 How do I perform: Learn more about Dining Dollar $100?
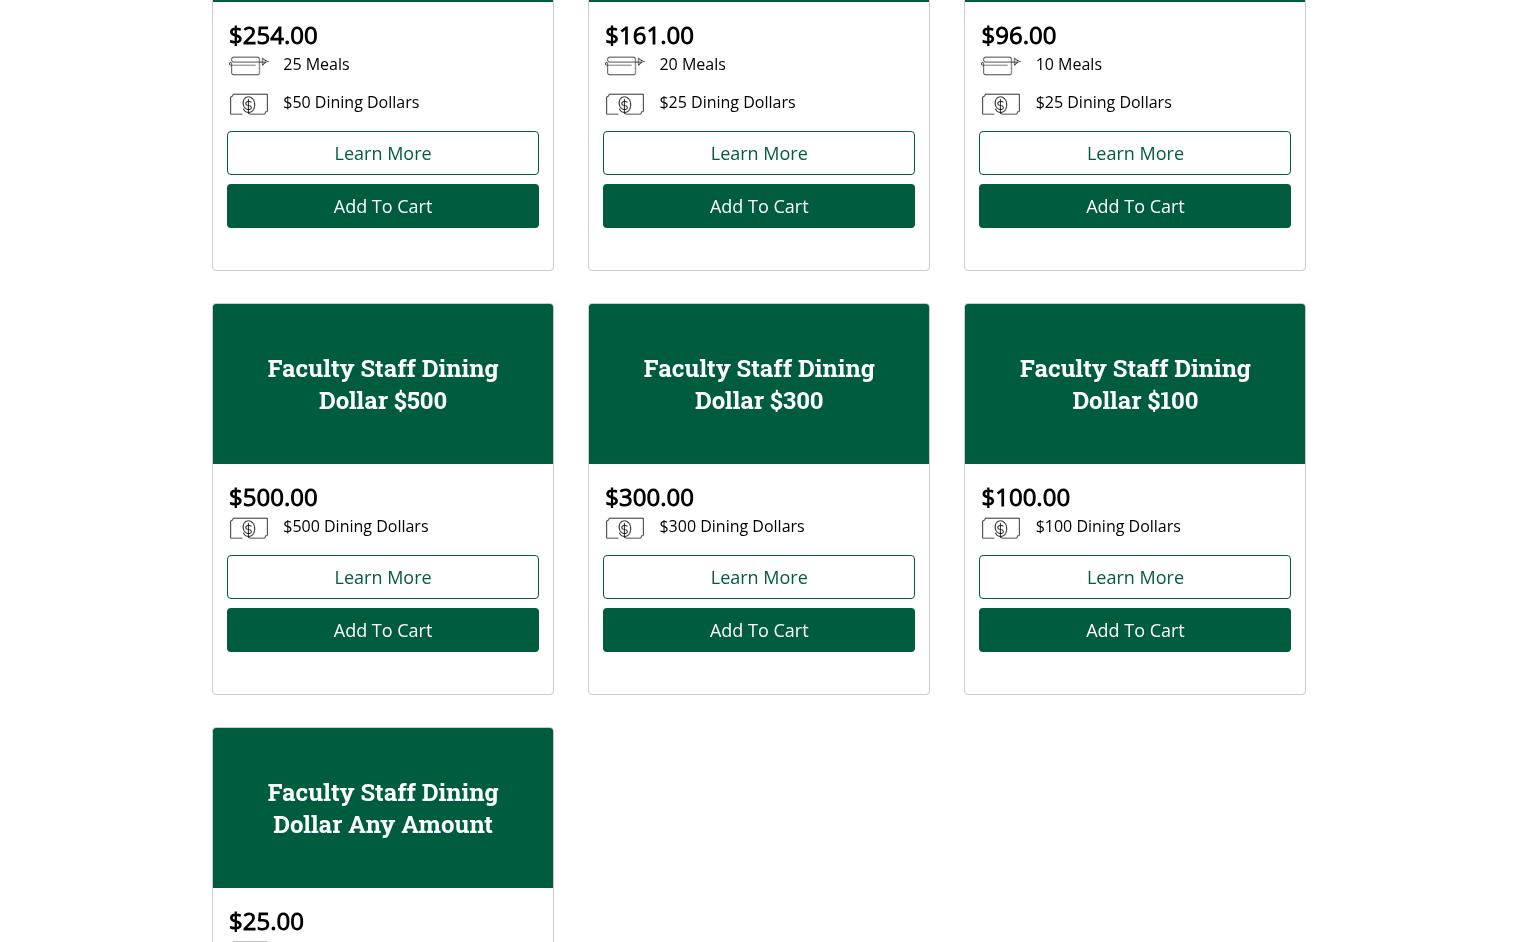1134,577
